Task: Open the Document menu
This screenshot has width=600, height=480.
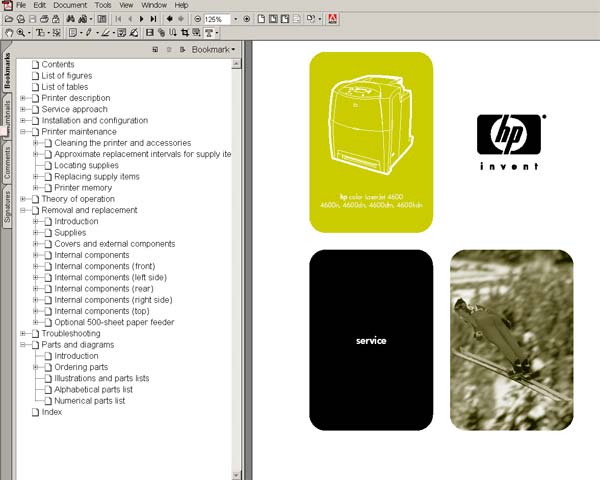Action: pyautogui.click(x=70, y=5)
